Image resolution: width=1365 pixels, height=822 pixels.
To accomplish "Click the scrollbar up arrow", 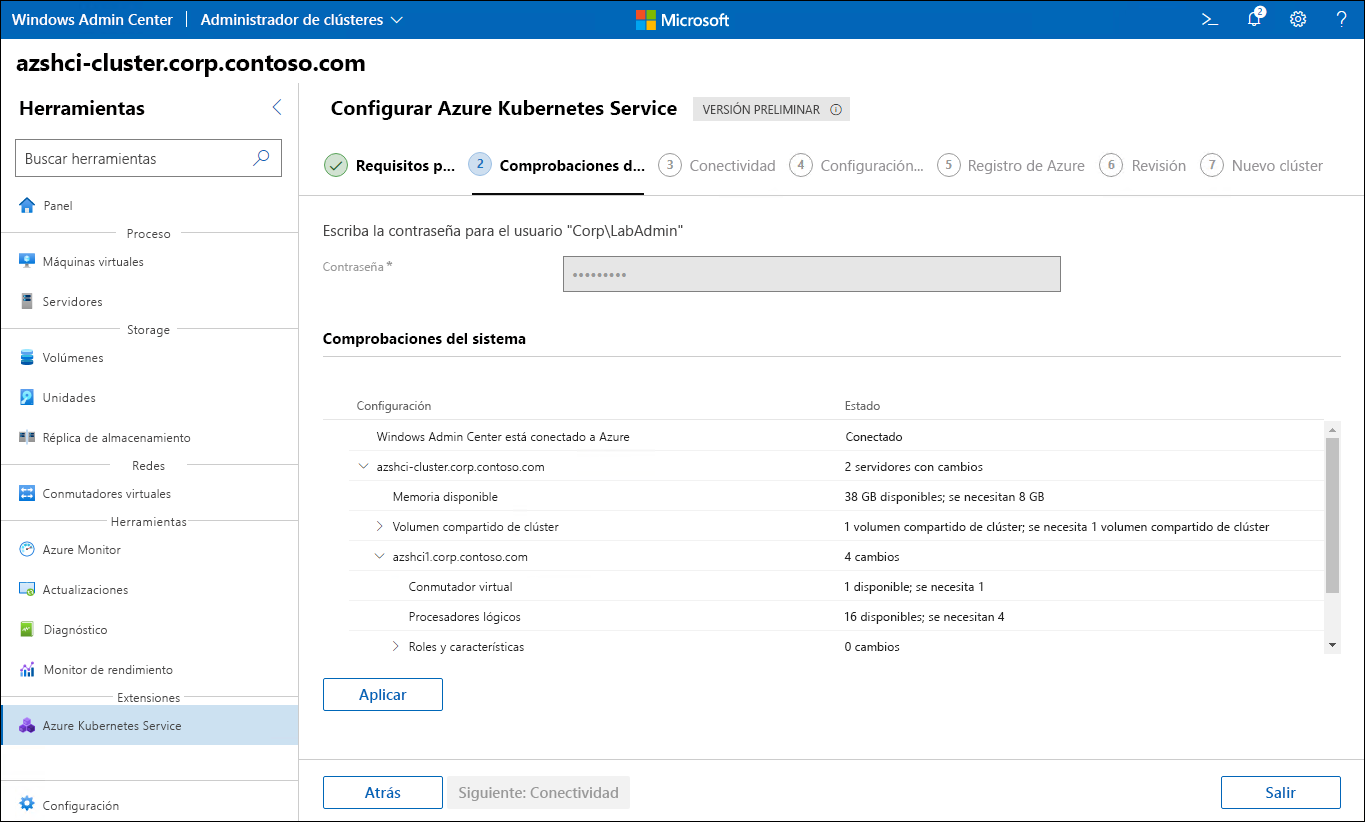I will tap(1332, 428).
